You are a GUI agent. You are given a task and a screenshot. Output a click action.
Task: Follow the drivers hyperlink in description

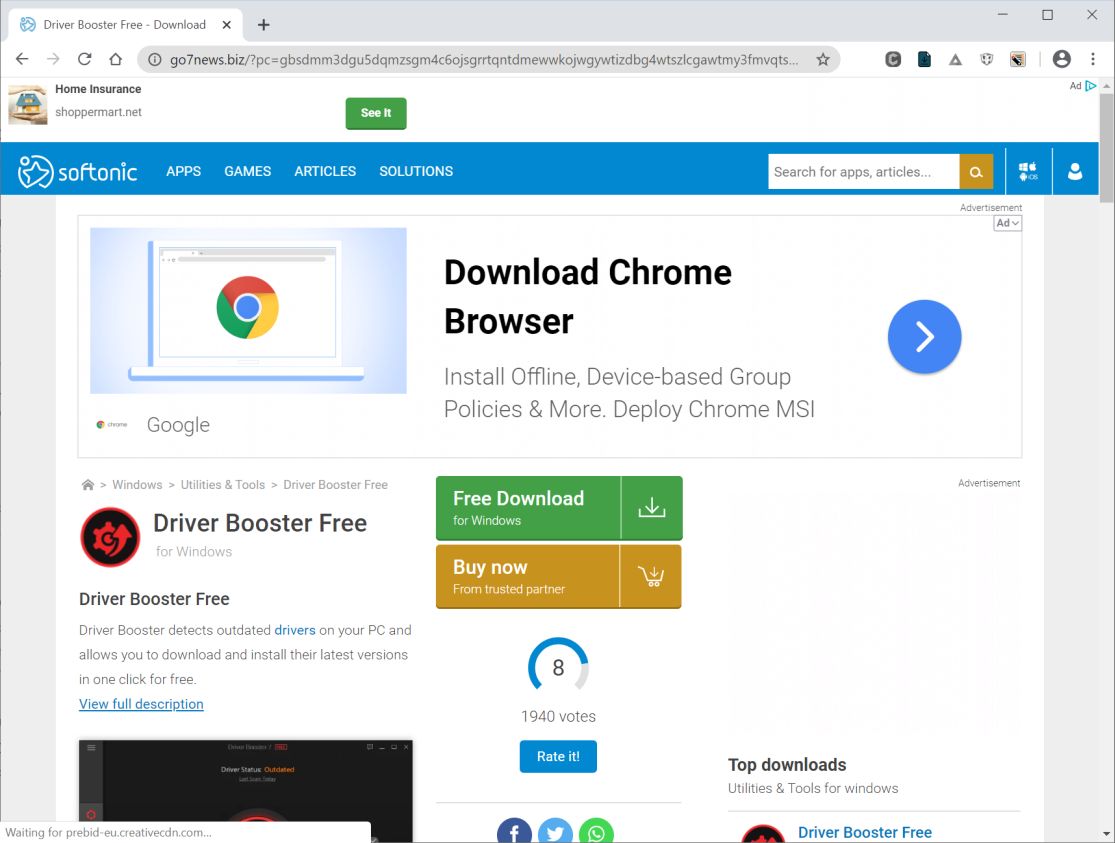click(x=294, y=630)
